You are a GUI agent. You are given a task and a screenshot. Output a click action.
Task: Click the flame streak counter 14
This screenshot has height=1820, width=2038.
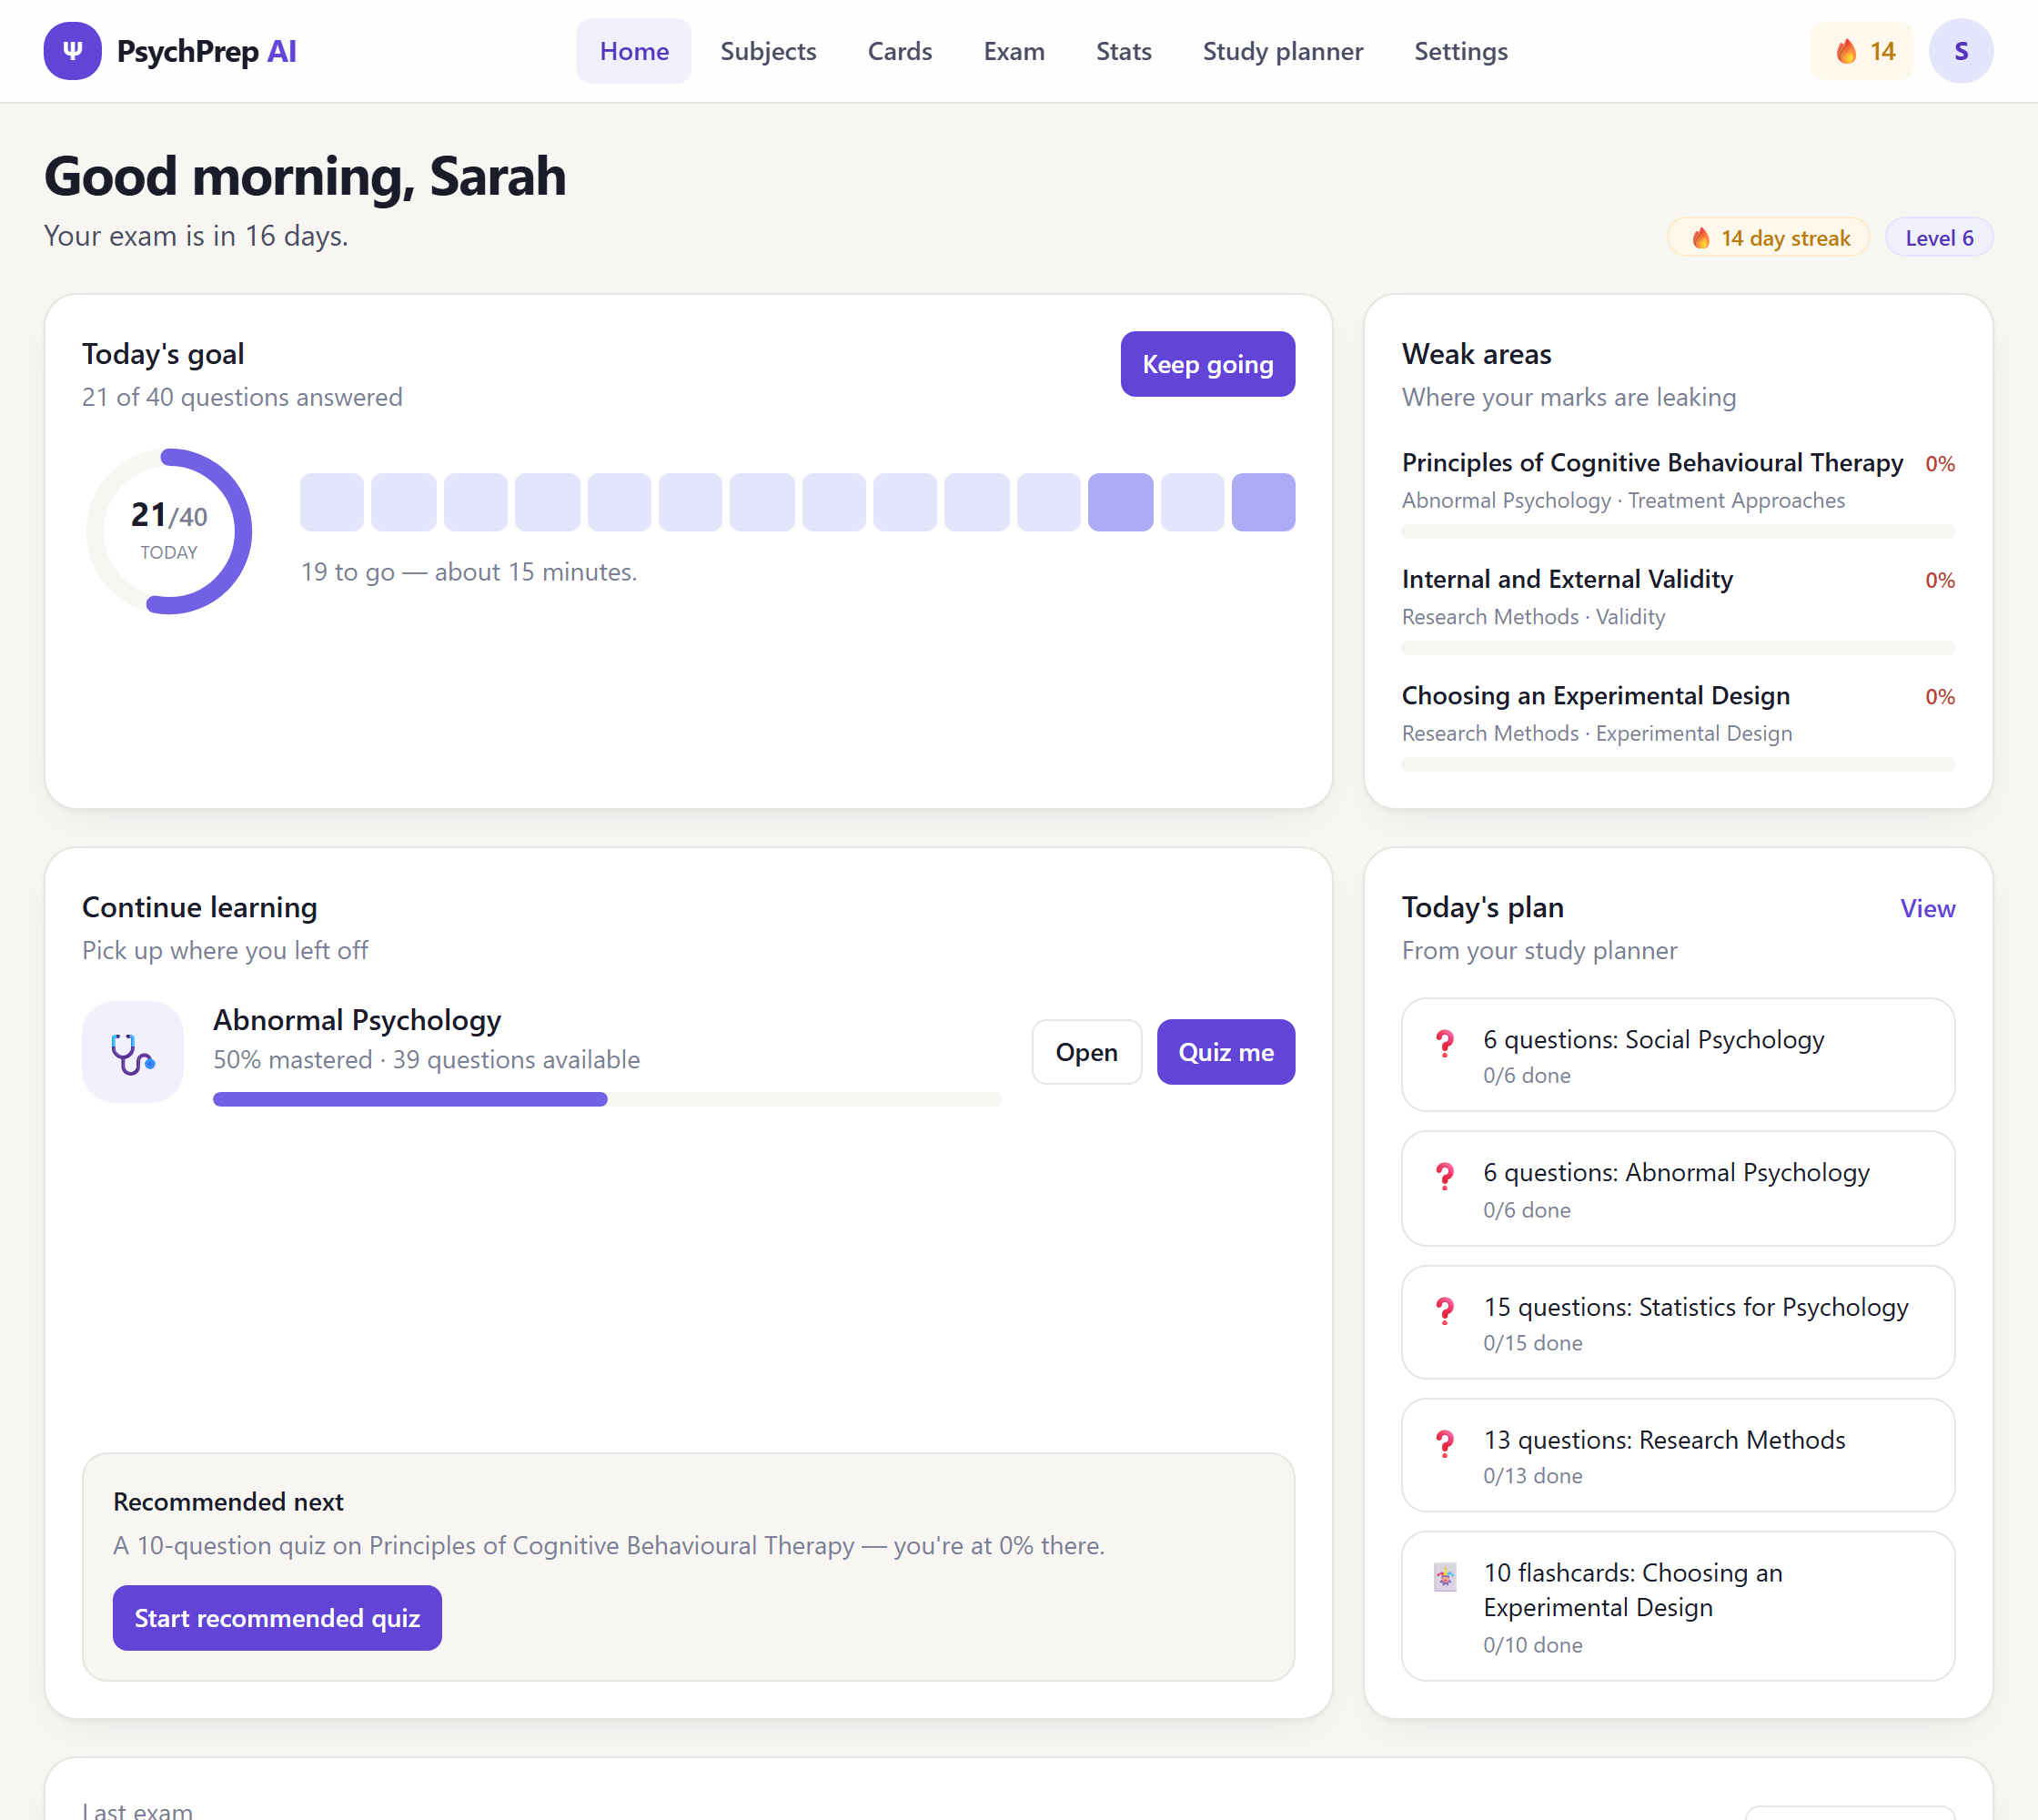(1862, 51)
